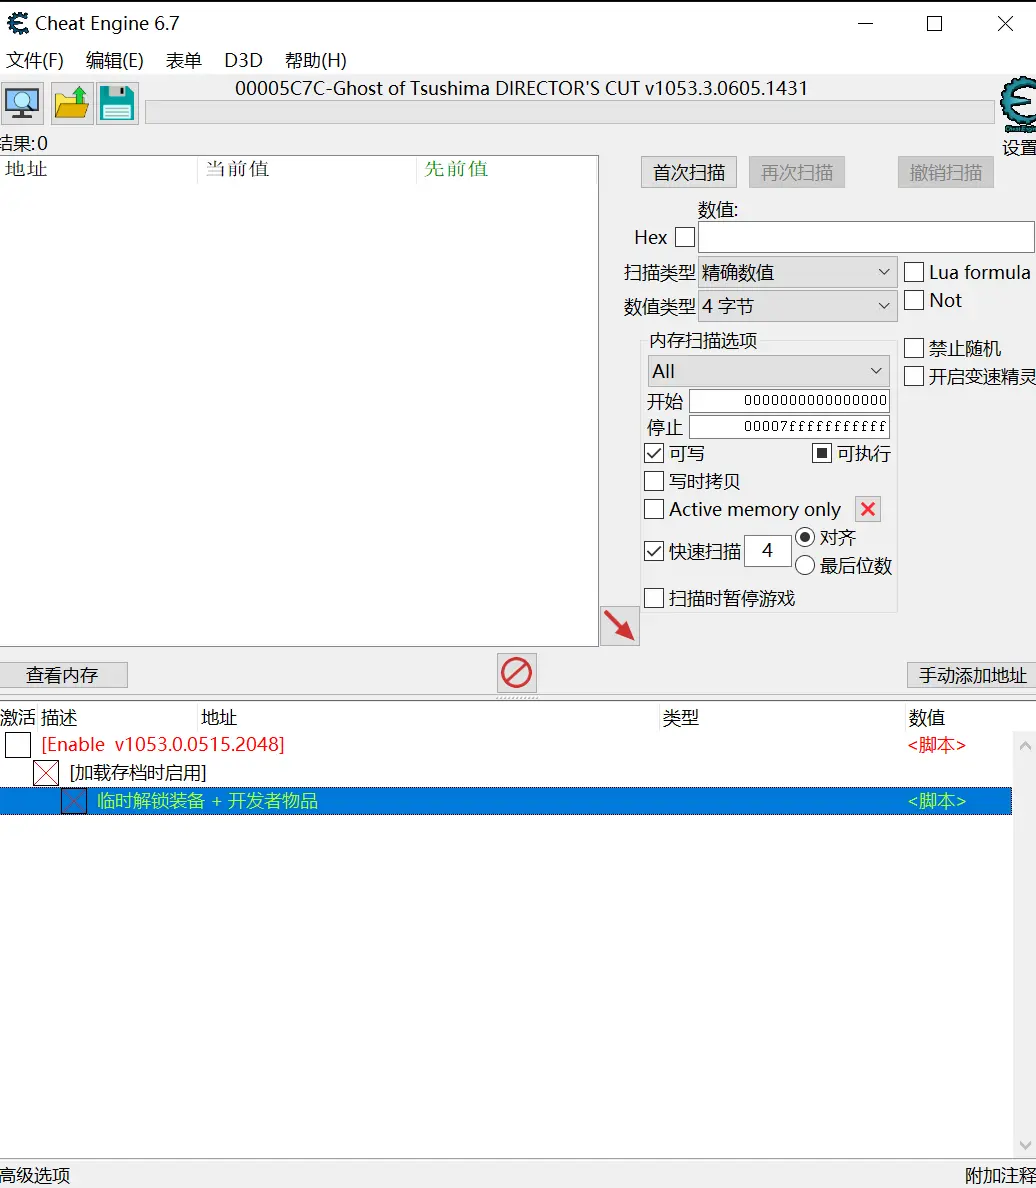Enable the Not checkbox
The width and height of the screenshot is (1036, 1188).
click(x=914, y=300)
